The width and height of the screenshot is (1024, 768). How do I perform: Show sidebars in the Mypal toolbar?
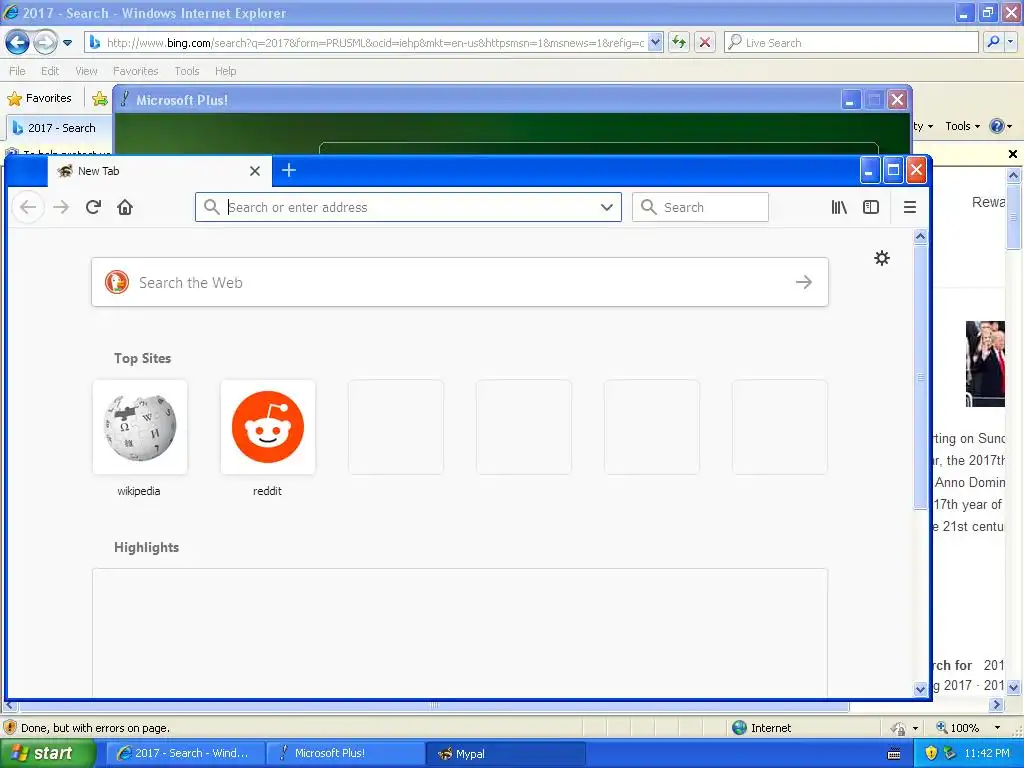[871, 208]
